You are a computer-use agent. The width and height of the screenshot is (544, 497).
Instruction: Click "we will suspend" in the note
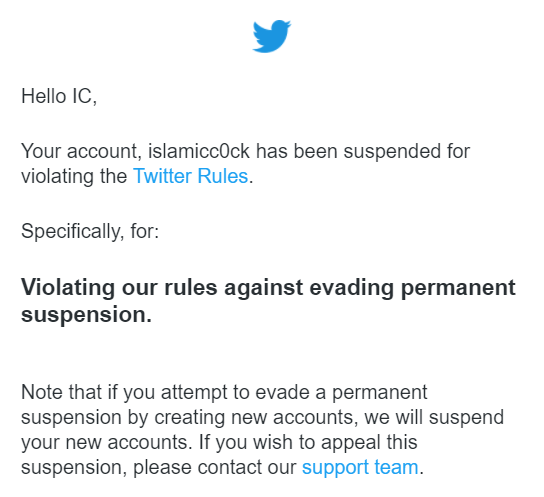click(x=434, y=418)
